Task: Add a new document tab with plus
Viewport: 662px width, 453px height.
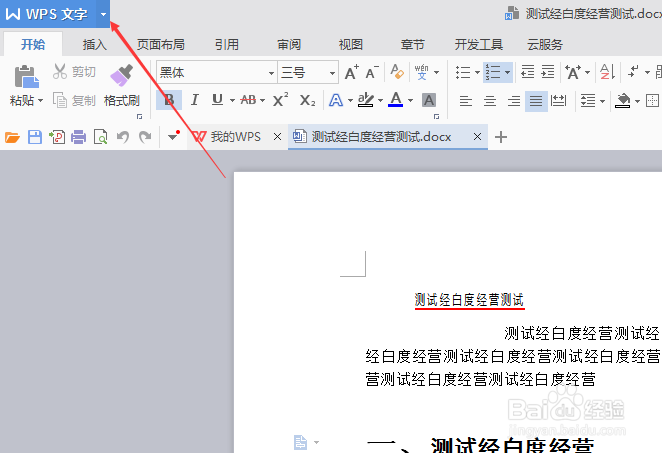Action: pyautogui.click(x=501, y=137)
